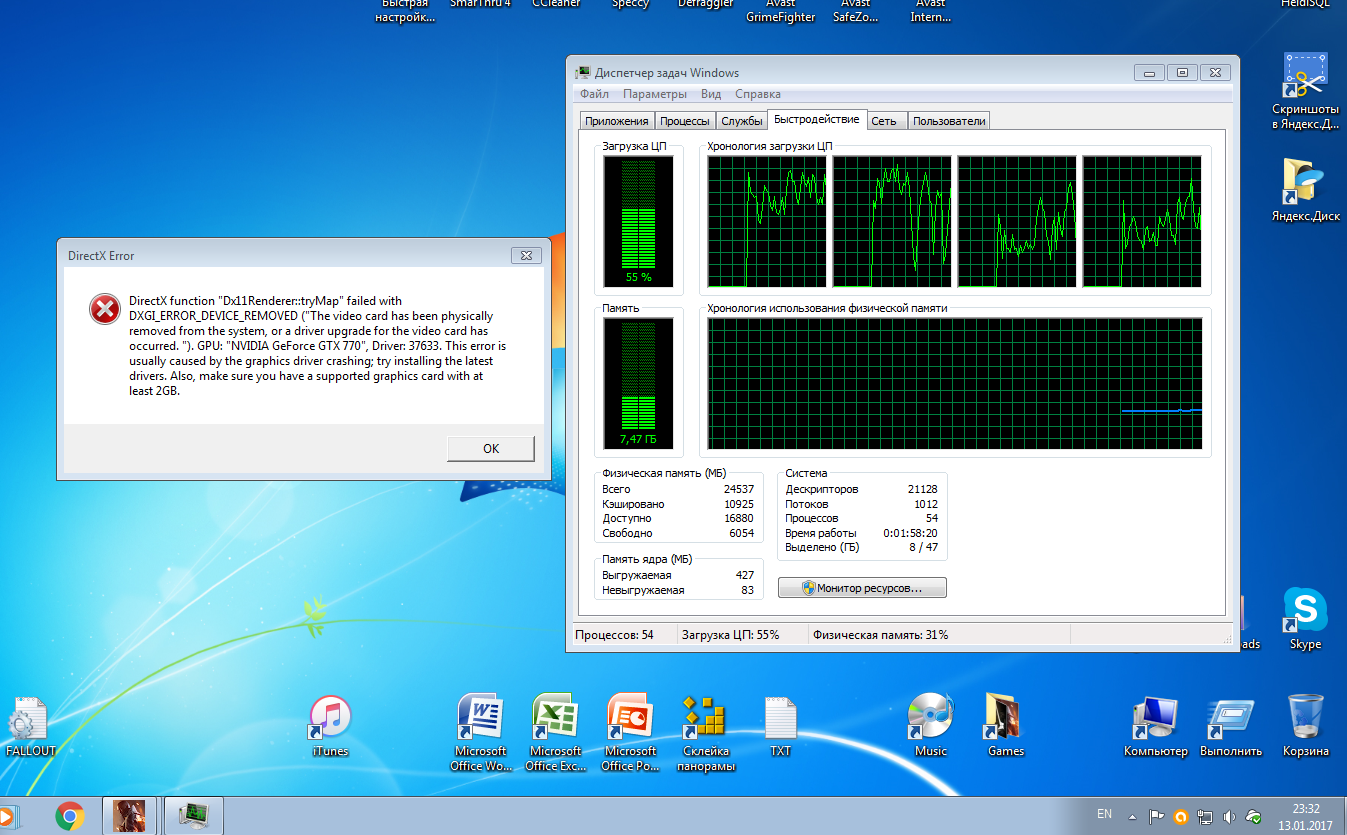
Task: Click the volume speaker tray icon
Action: (x=1229, y=816)
